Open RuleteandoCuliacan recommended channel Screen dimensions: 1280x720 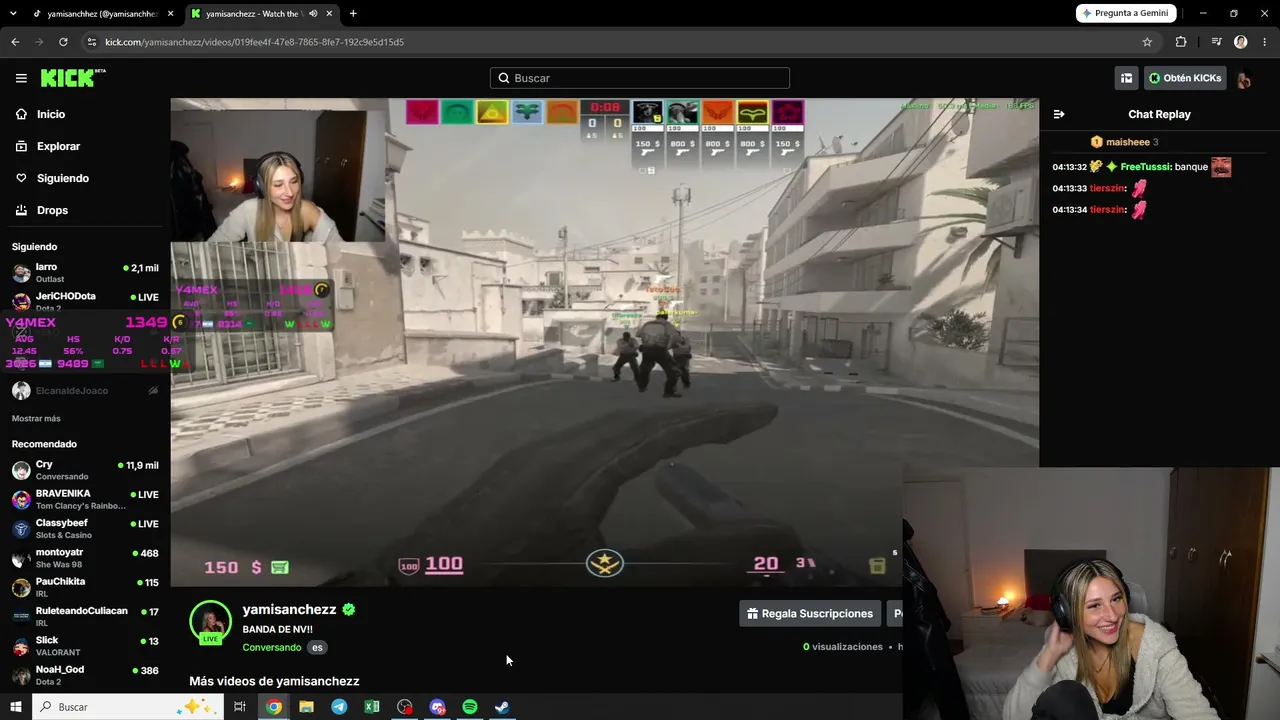[x=85, y=616]
